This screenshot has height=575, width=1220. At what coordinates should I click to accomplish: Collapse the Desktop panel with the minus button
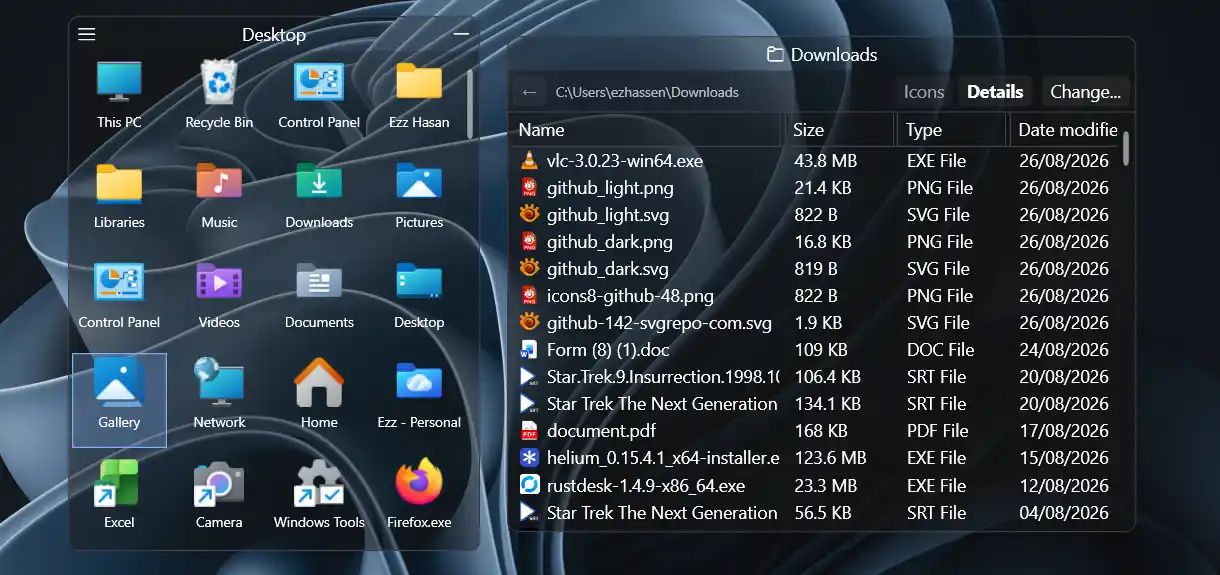tap(461, 34)
